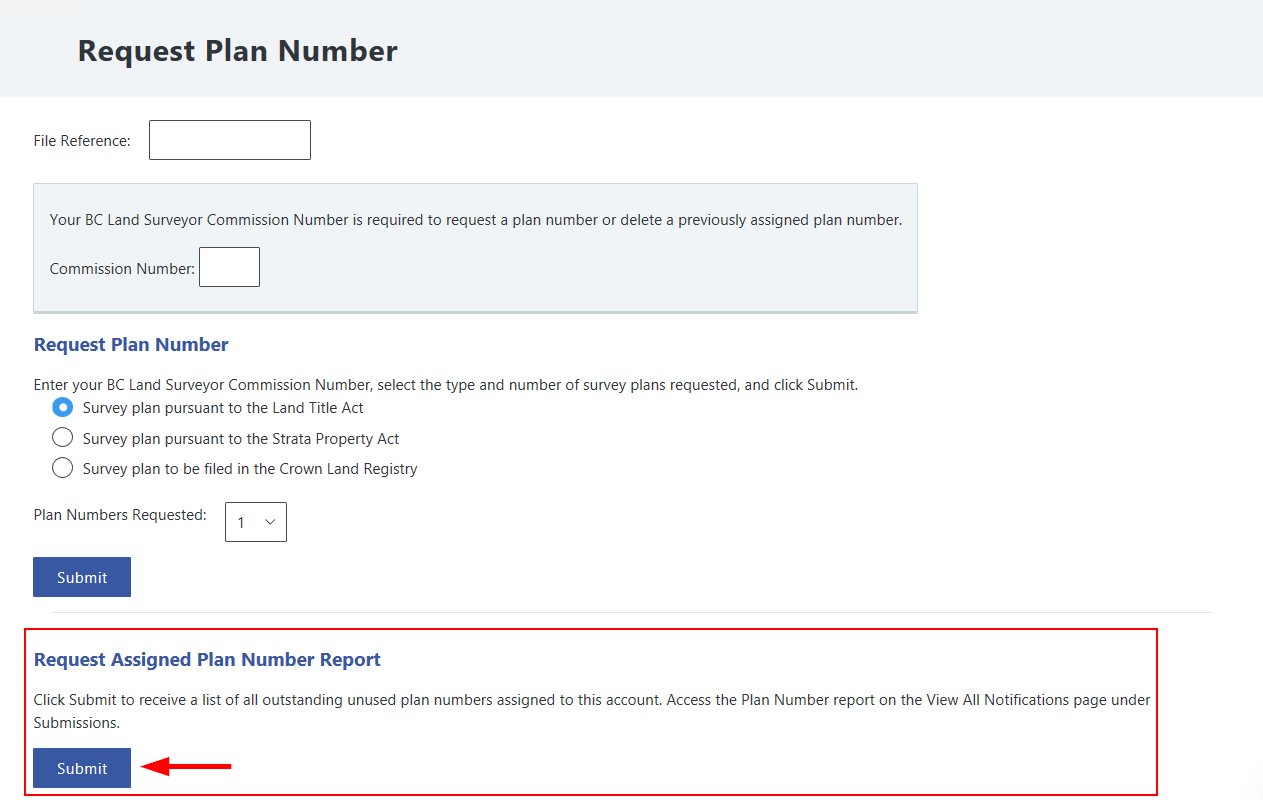Click the BC Land Surveyor Commission Number notice text
The height and width of the screenshot is (800, 1263).
pyautogui.click(x=476, y=220)
